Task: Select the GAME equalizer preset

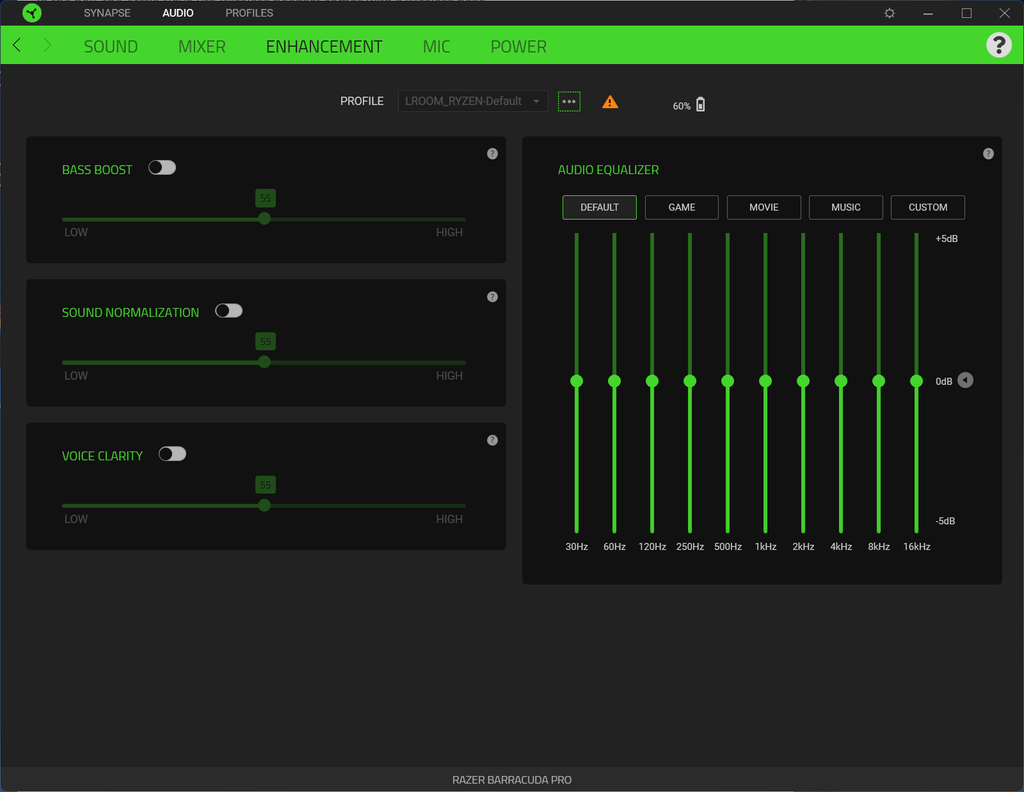Action: pyautogui.click(x=681, y=207)
